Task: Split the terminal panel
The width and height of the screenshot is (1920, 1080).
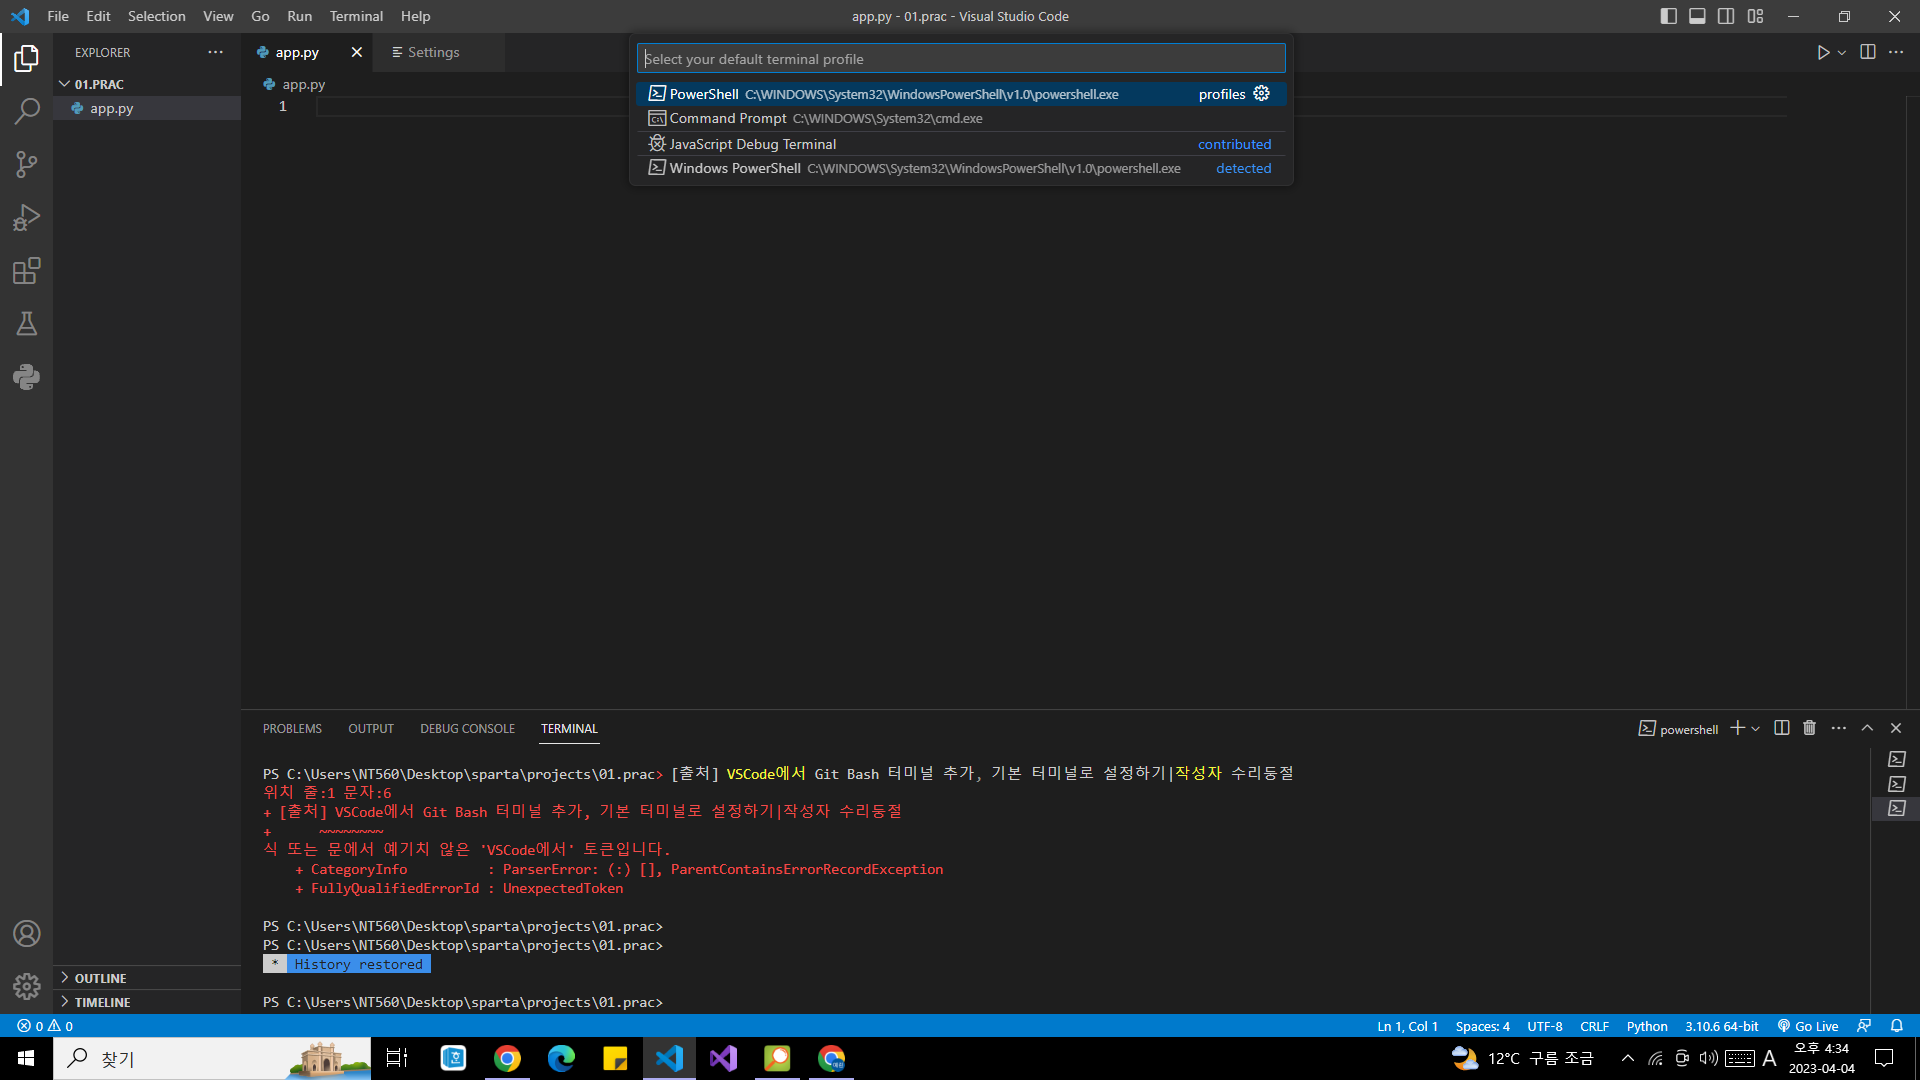Action: click(x=1781, y=728)
